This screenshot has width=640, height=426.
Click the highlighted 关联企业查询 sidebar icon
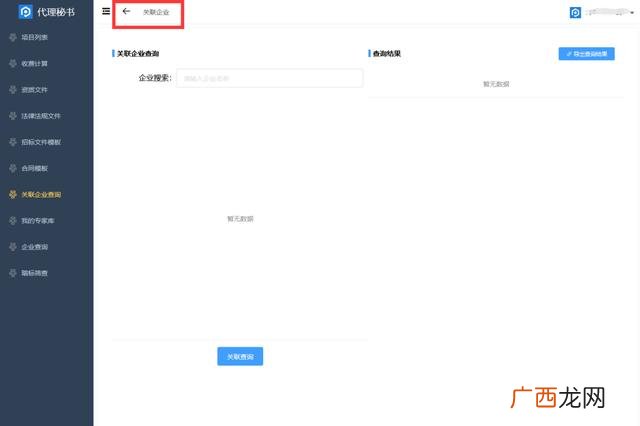(x=13, y=194)
